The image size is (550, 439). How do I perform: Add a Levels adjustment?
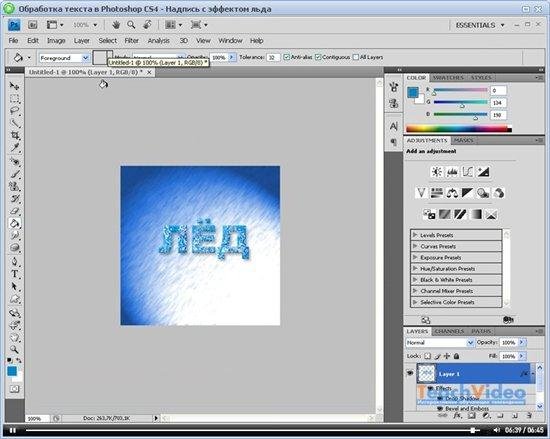point(452,172)
